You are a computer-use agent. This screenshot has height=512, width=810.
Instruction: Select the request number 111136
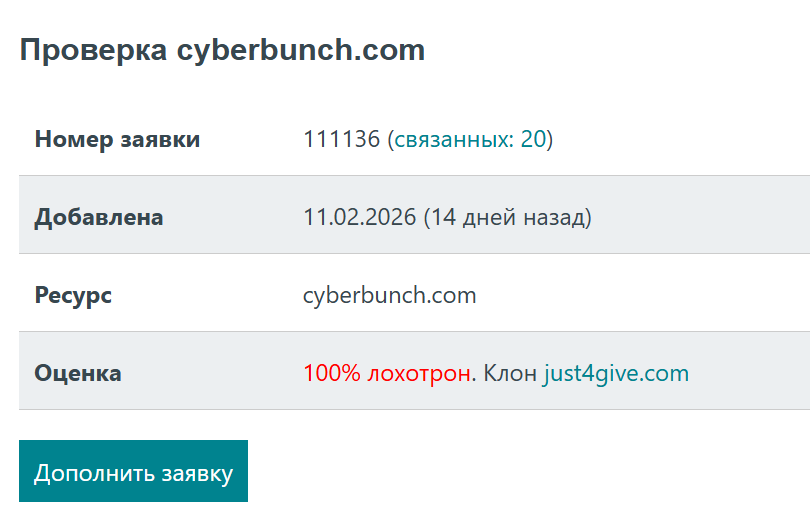pos(340,139)
